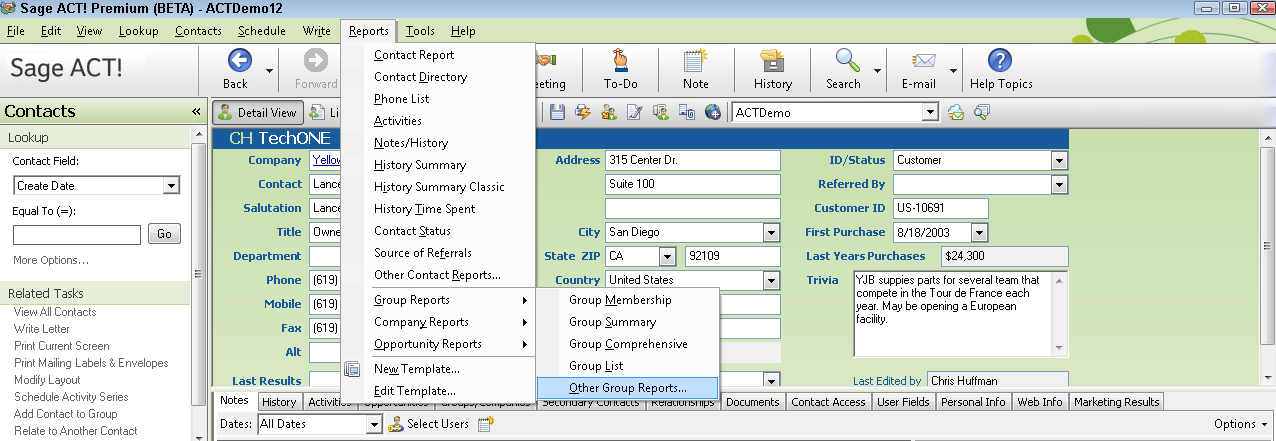Open the Schedule menu
Screen dimensions: 1276x441
pos(262,31)
